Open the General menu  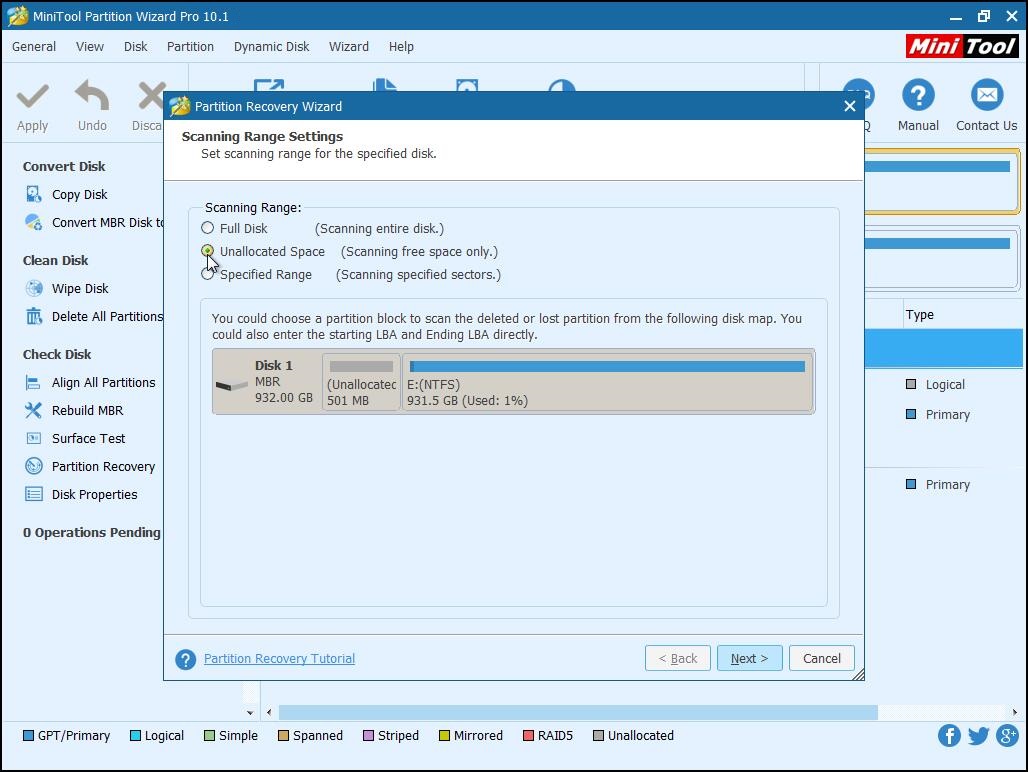pyautogui.click(x=34, y=47)
